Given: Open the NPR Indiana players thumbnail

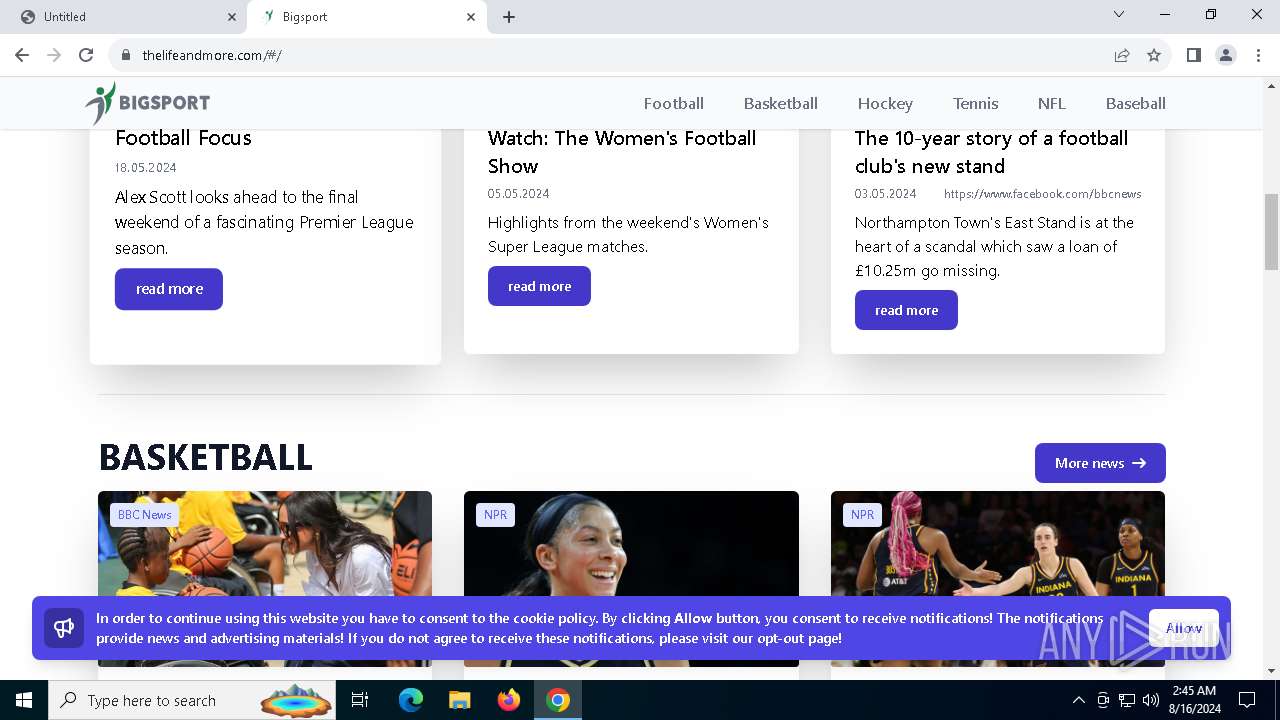Looking at the screenshot, I should coord(998,578).
